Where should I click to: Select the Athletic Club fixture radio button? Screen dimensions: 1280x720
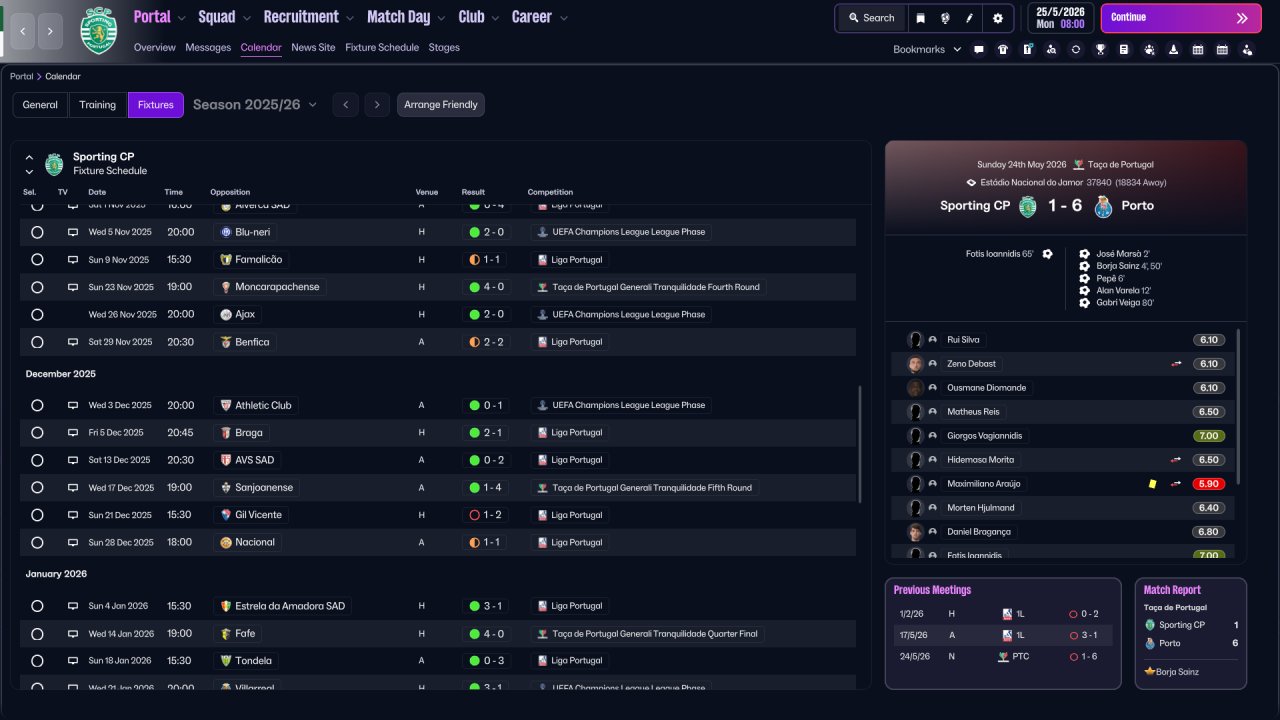click(x=37, y=406)
